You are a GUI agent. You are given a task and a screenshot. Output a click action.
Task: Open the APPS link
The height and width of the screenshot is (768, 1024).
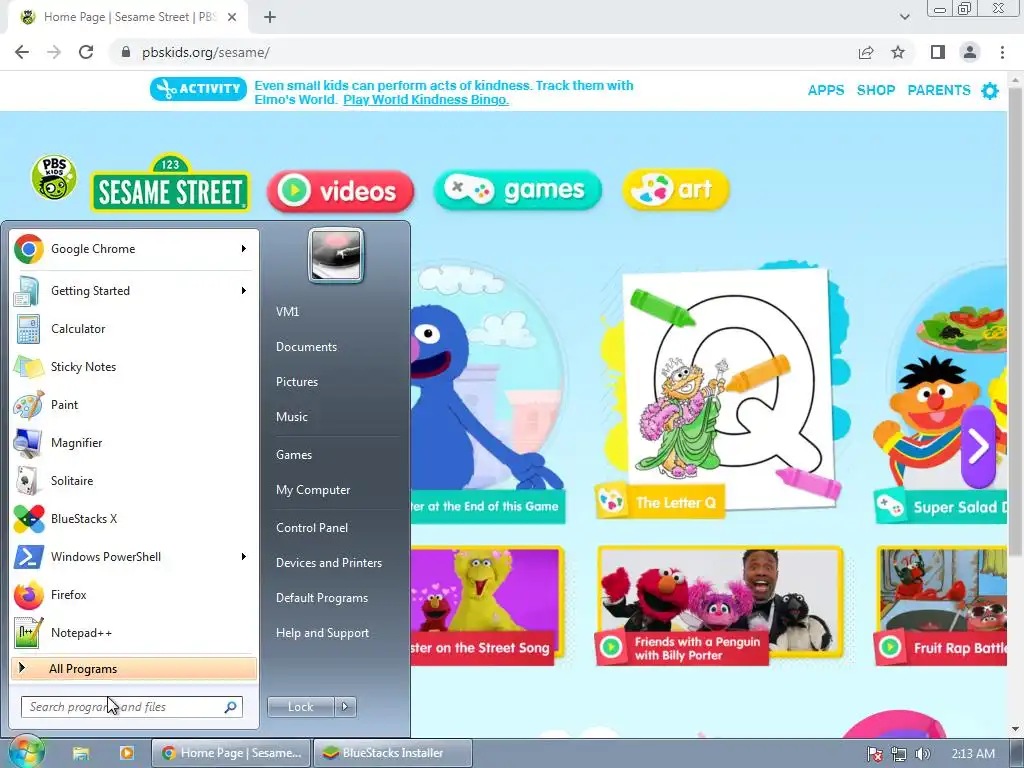[826, 90]
